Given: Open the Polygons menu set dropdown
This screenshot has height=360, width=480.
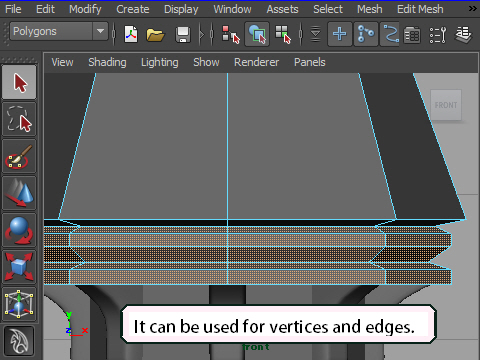Looking at the screenshot, I should tap(59, 31).
